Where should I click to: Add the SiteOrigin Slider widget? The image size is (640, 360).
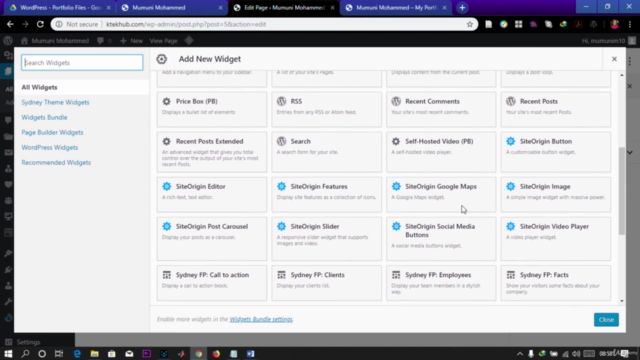[327, 239]
